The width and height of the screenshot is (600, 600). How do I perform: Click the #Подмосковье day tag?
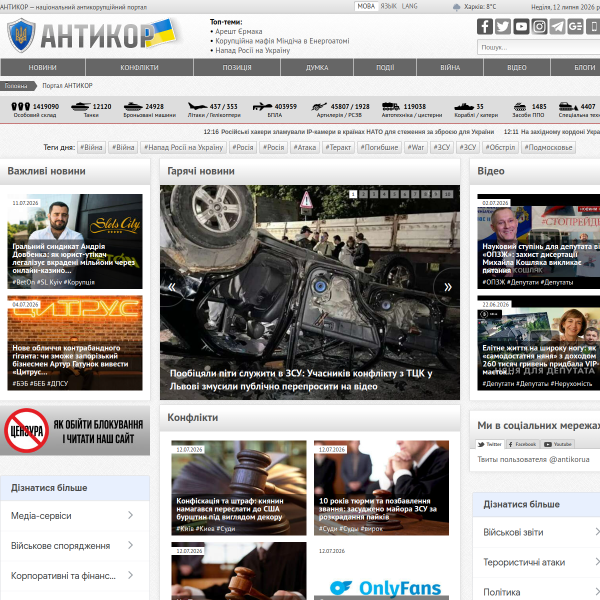point(548,147)
